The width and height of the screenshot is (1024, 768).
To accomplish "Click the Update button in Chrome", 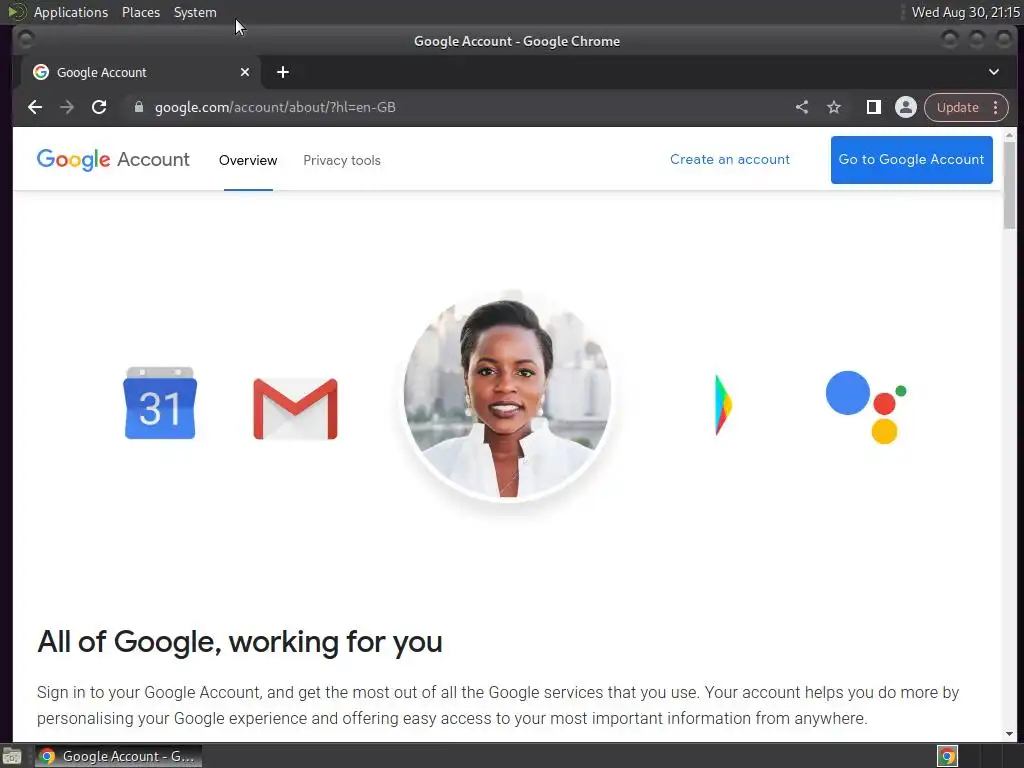I will (x=957, y=107).
